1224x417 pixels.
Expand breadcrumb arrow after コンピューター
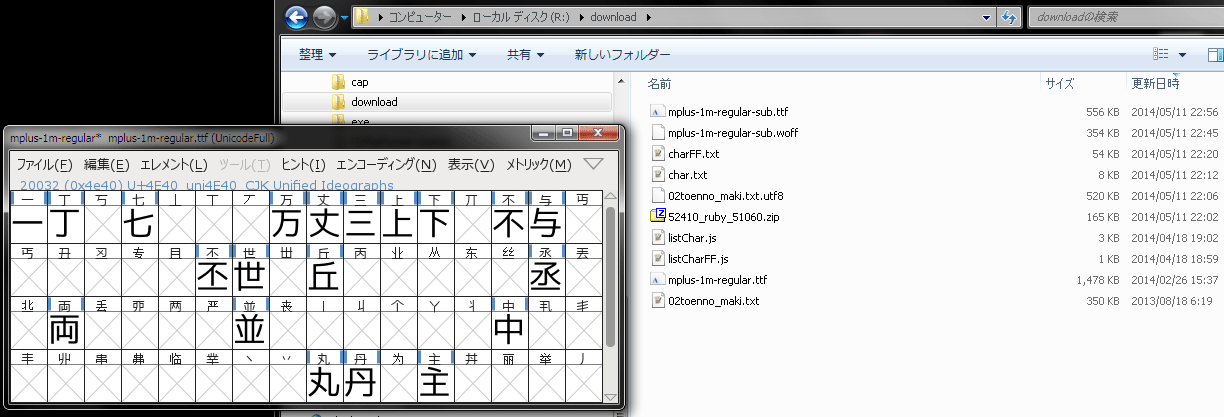tap(462, 17)
